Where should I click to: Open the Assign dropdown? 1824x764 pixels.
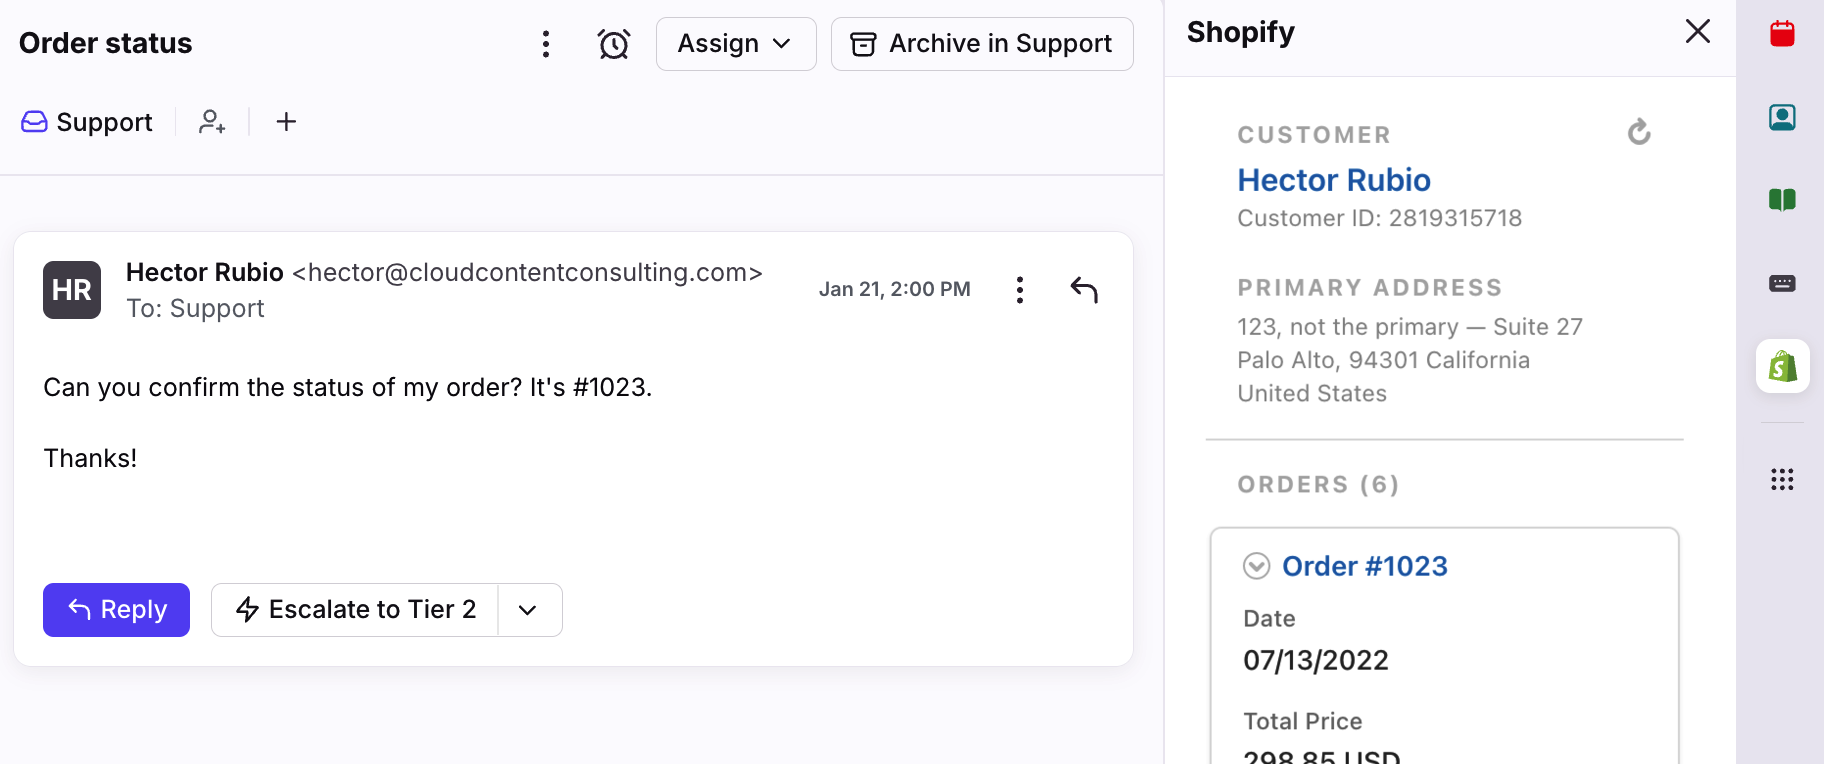tap(735, 44)
